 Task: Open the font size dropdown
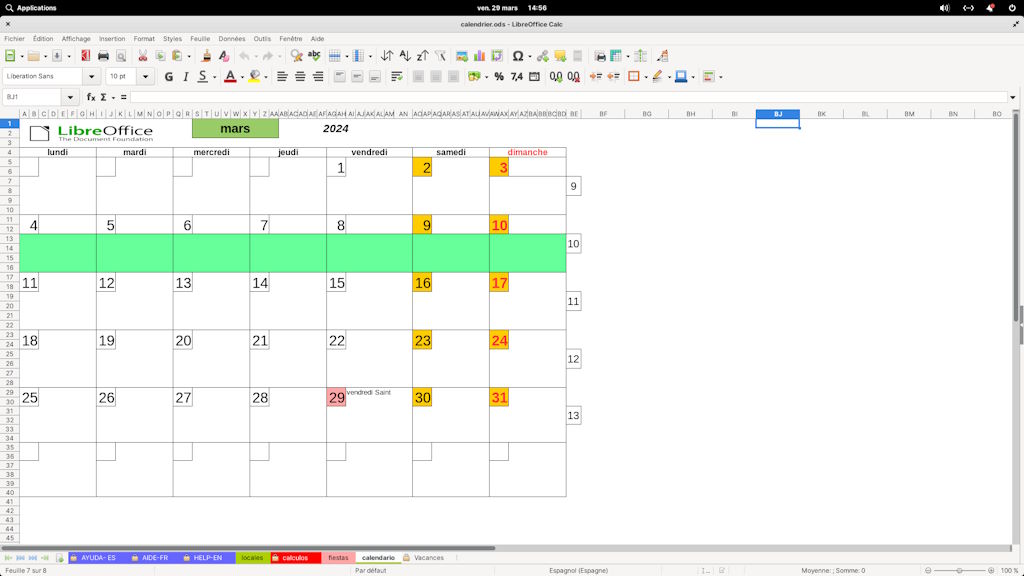pos(146,76)
